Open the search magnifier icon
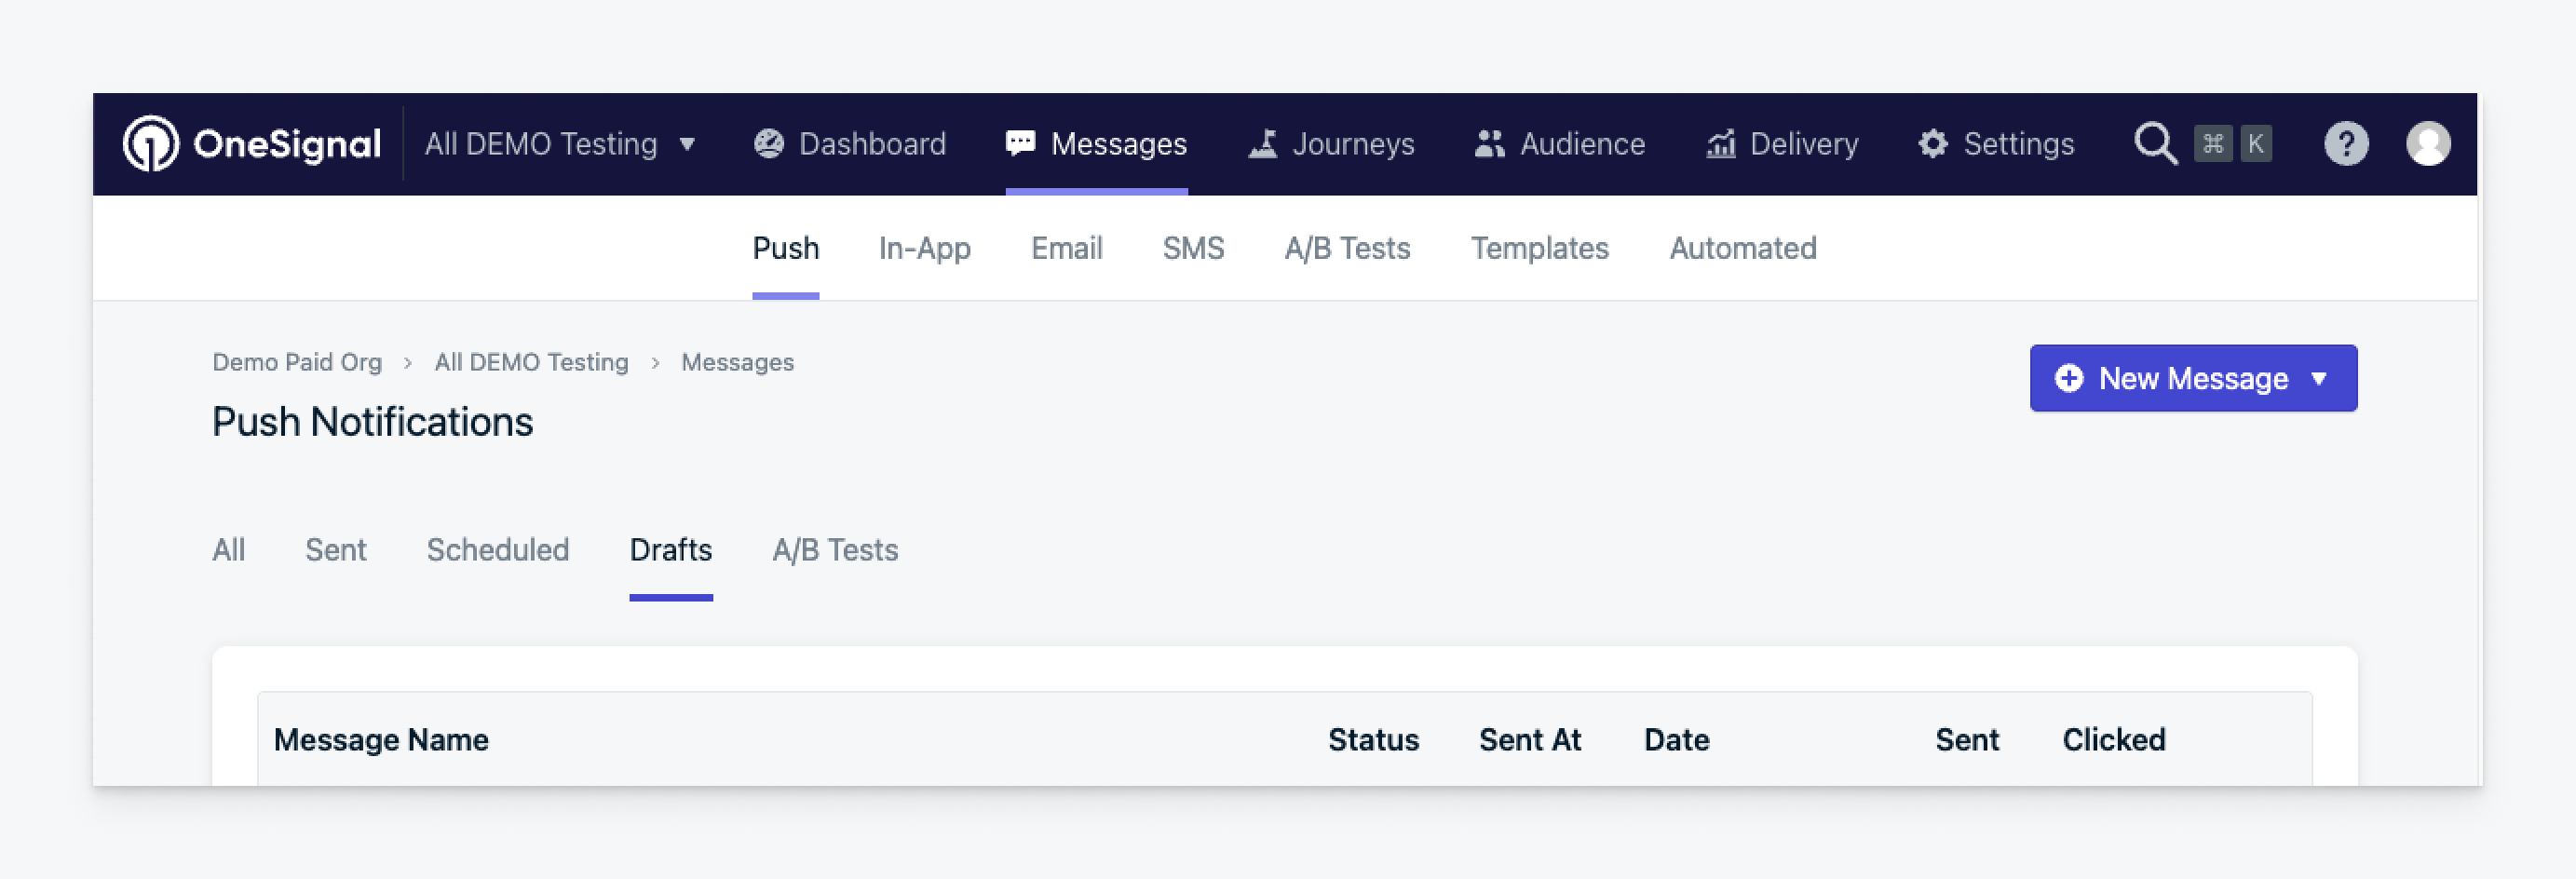 pos(2155,144)
